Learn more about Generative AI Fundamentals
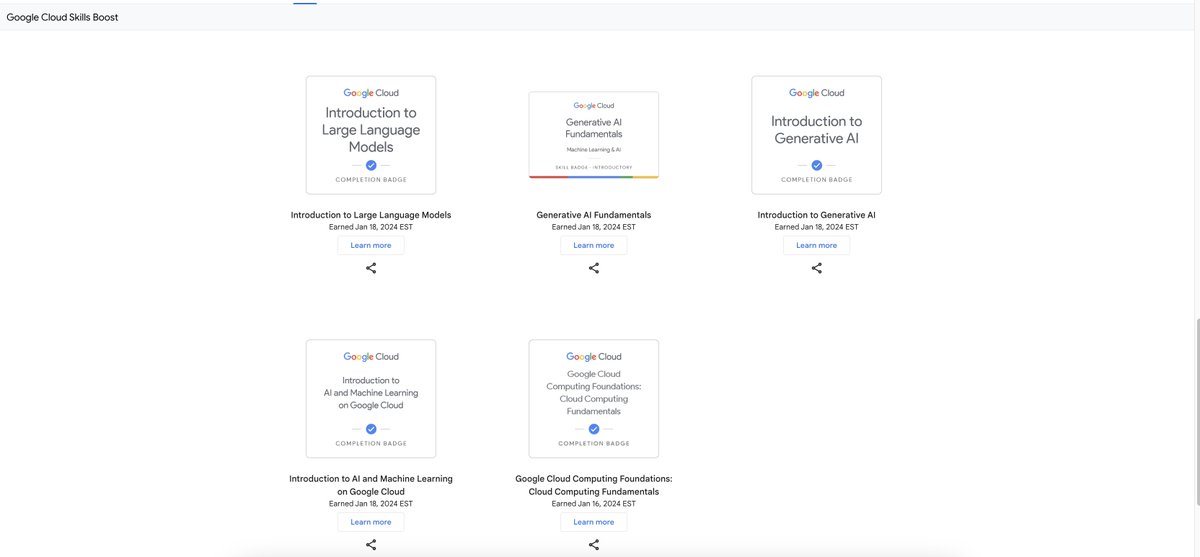The height and width of the screenshot is (557, 1200). (594, 245)
